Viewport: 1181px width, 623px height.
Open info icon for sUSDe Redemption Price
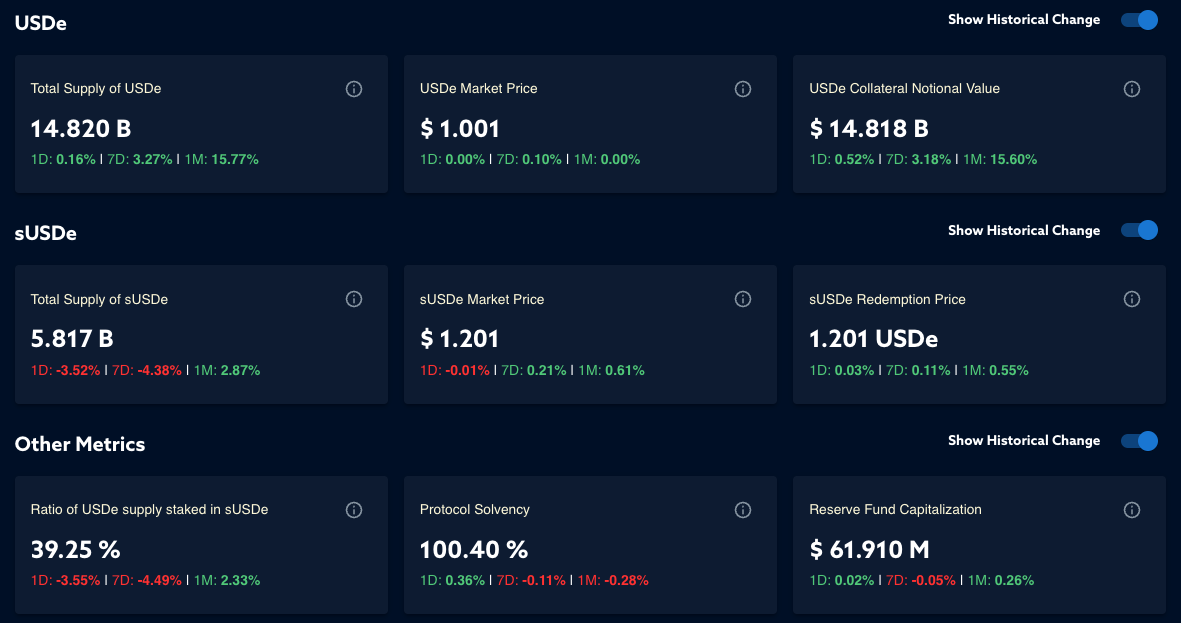tap(1132, 299)
